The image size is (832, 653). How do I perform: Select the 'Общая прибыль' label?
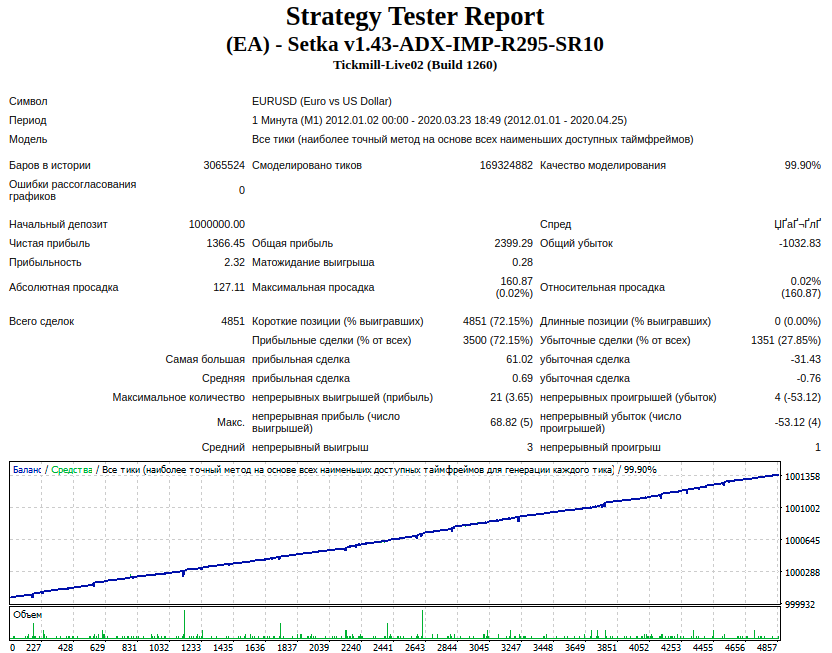tap(292, 243)
